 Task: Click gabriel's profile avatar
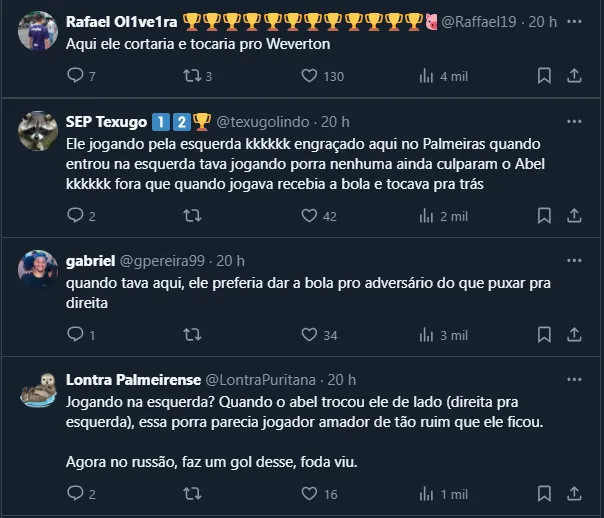(38, 269)
